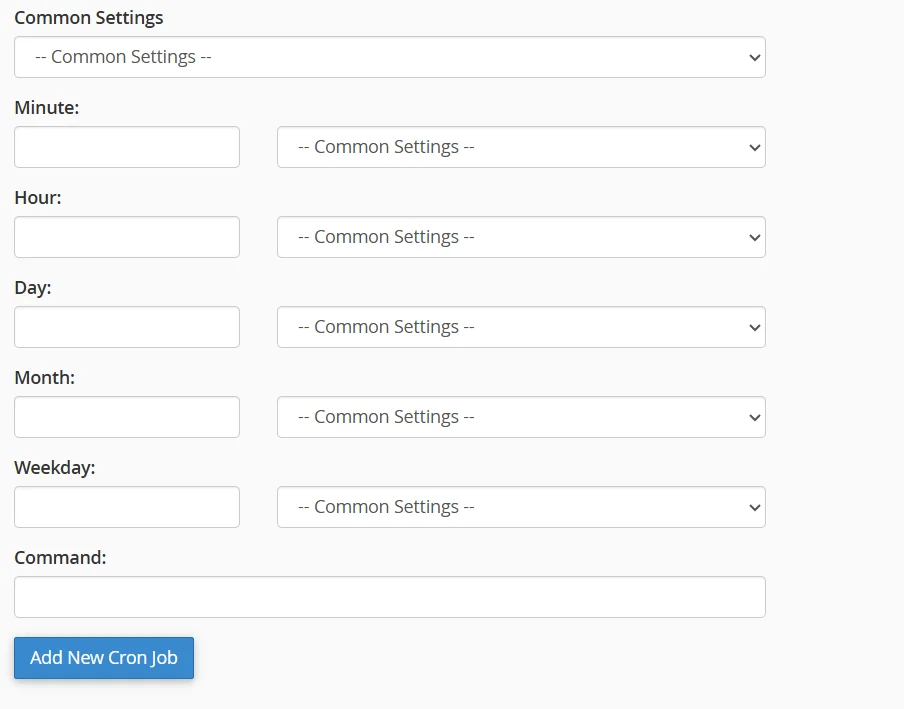Expand the Weekday row Common Settings dropdown

point(520,507)
